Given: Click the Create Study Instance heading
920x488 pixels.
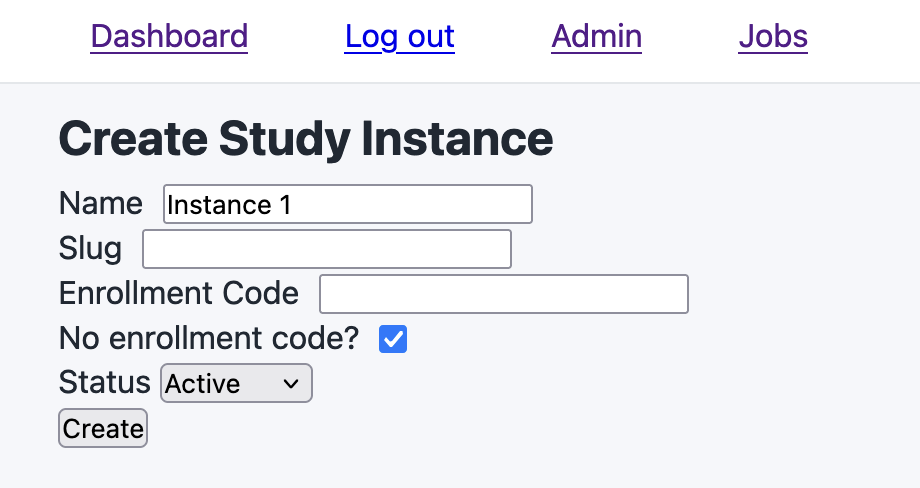Looking at the screenshot, I should [306, 138].
